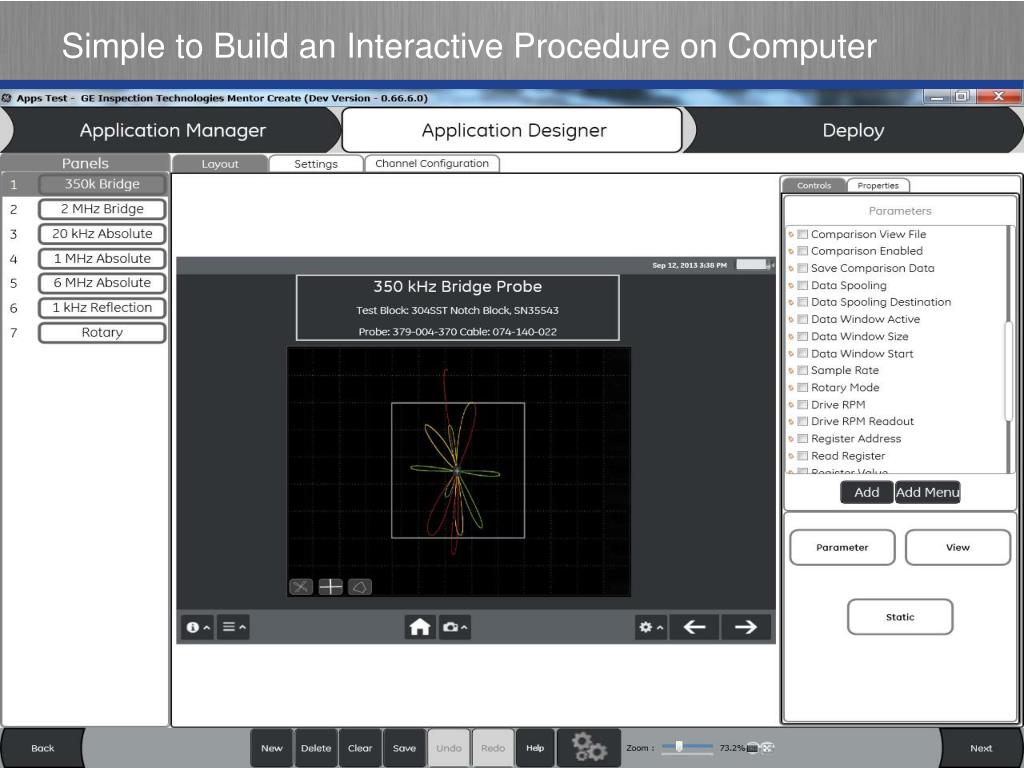Check the Comparison Enabled checkbox

coord(803,251)
